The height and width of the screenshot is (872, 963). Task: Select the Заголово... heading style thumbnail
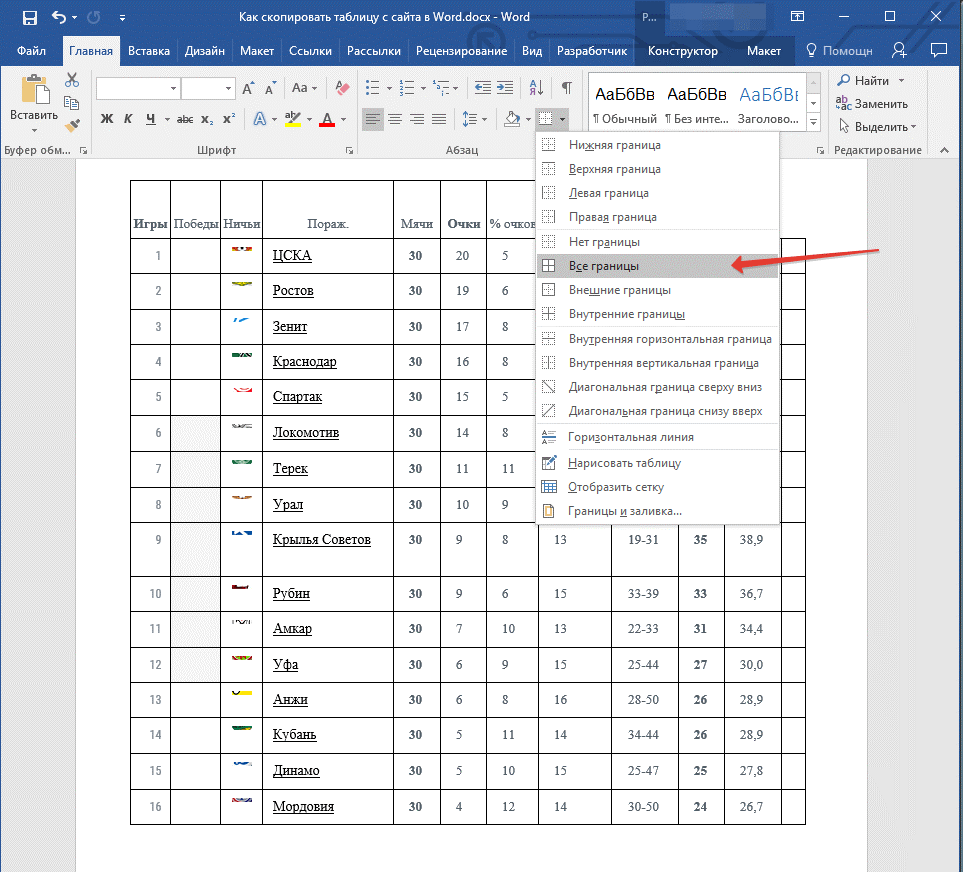pyautogui.click(x=768, y=103)
